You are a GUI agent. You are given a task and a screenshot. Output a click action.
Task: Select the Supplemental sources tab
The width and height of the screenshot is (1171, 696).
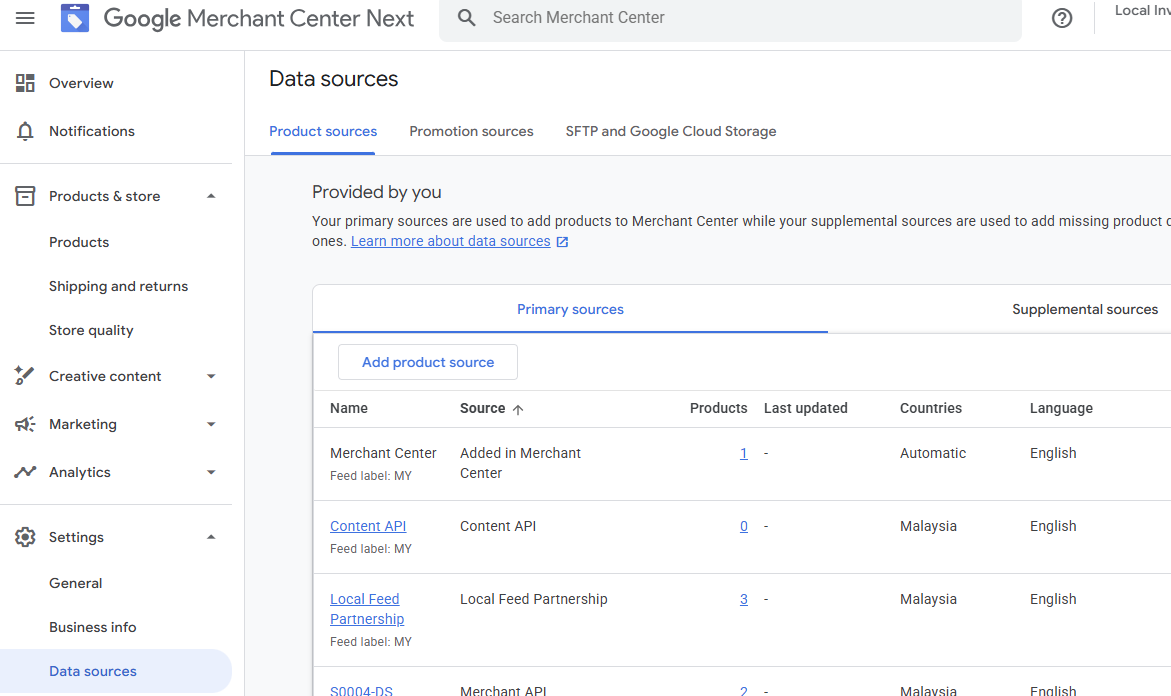point(1084,309)
